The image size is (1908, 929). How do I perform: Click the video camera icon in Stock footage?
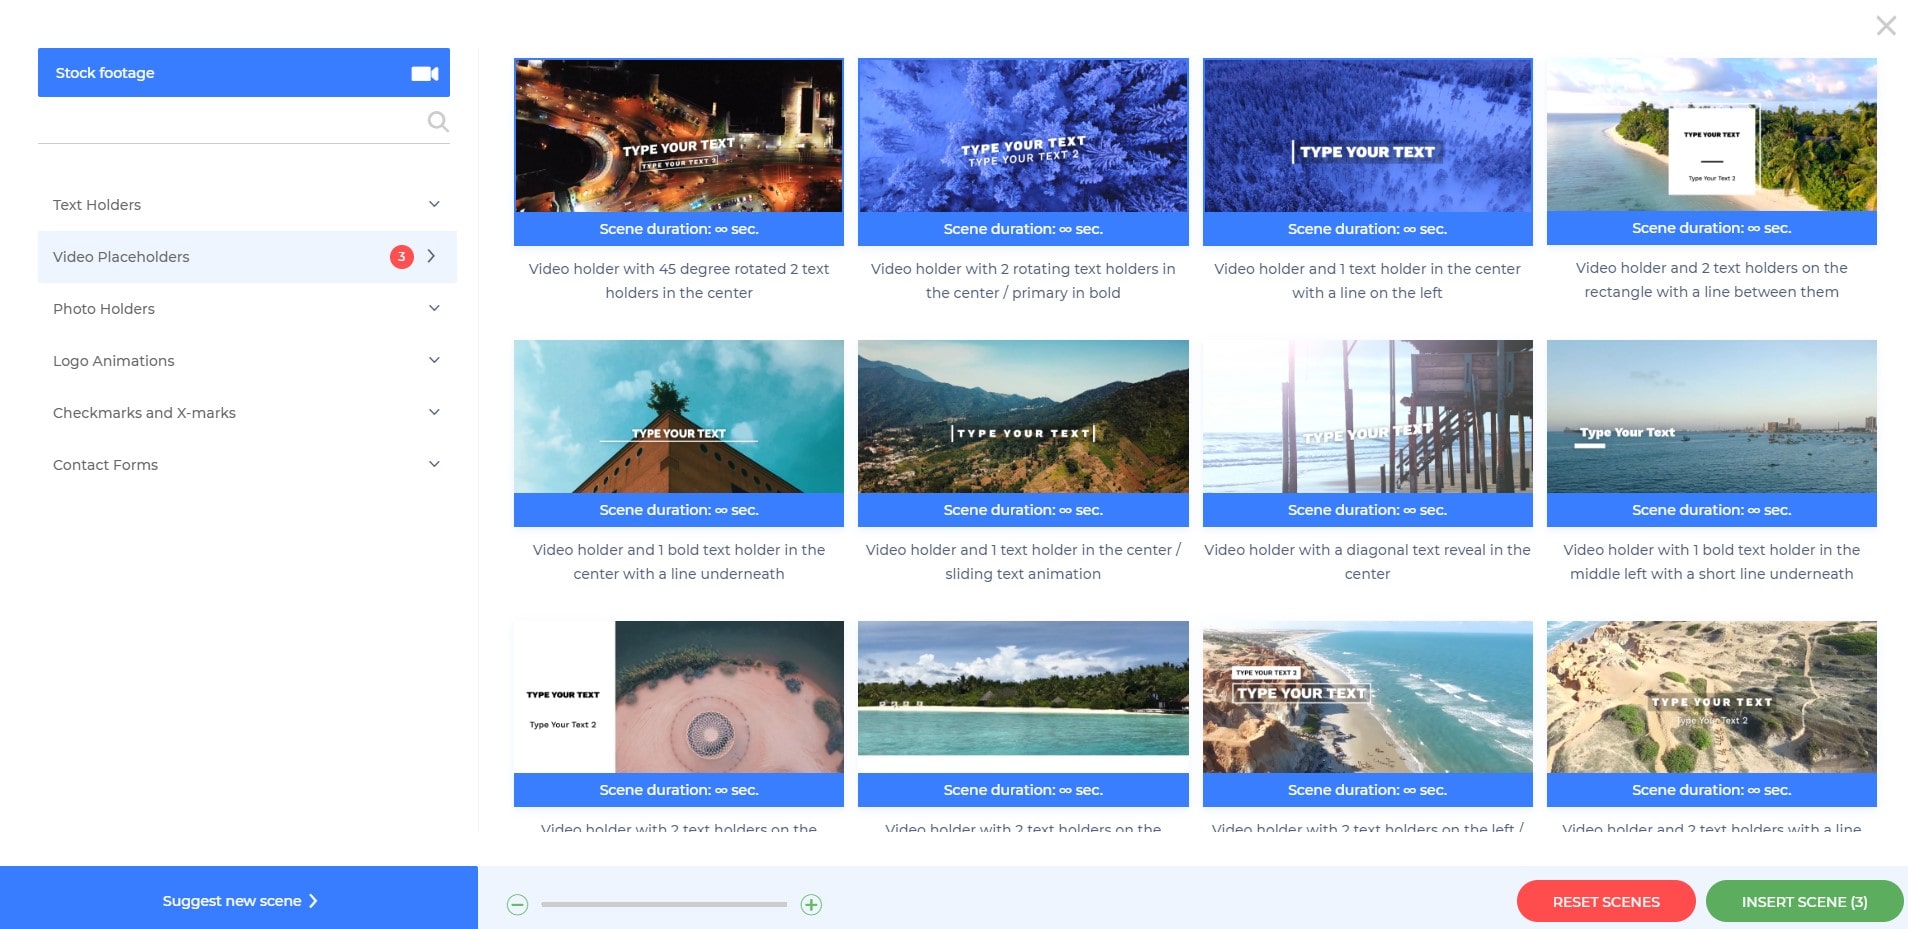click(x=425, y=73)
